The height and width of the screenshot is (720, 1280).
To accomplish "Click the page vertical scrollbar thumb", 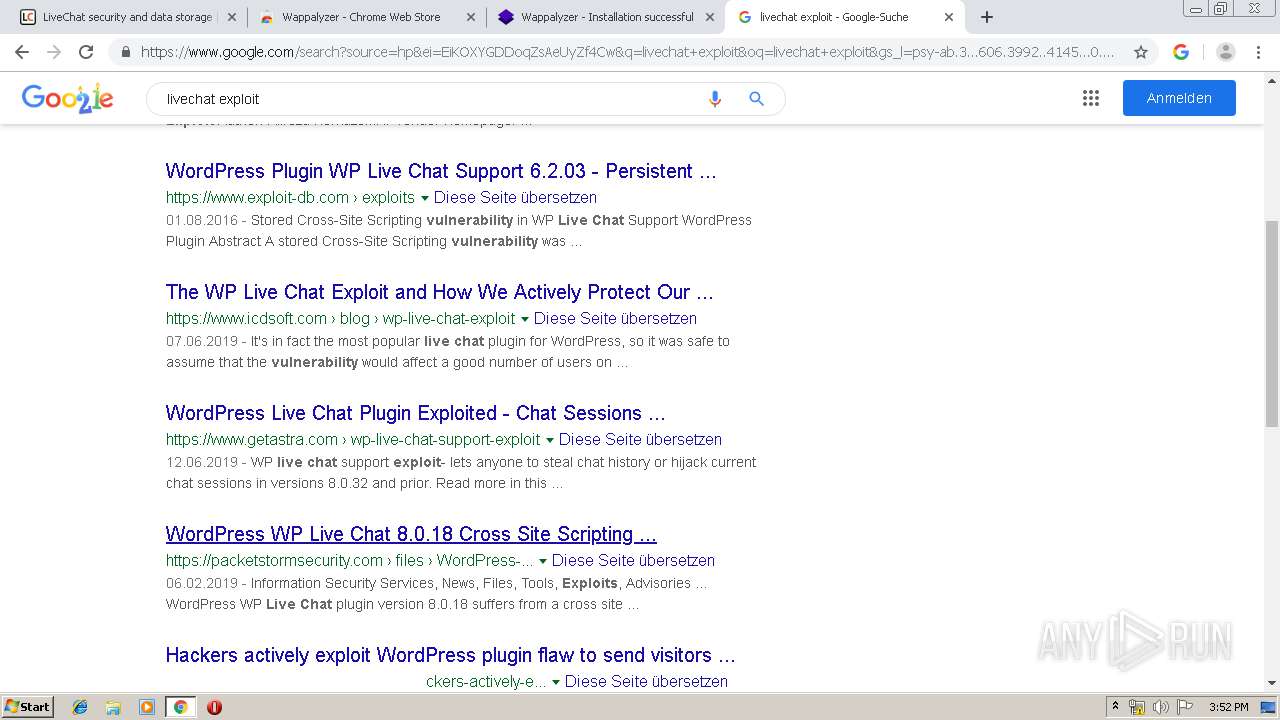I will (x=1272, y=323).
